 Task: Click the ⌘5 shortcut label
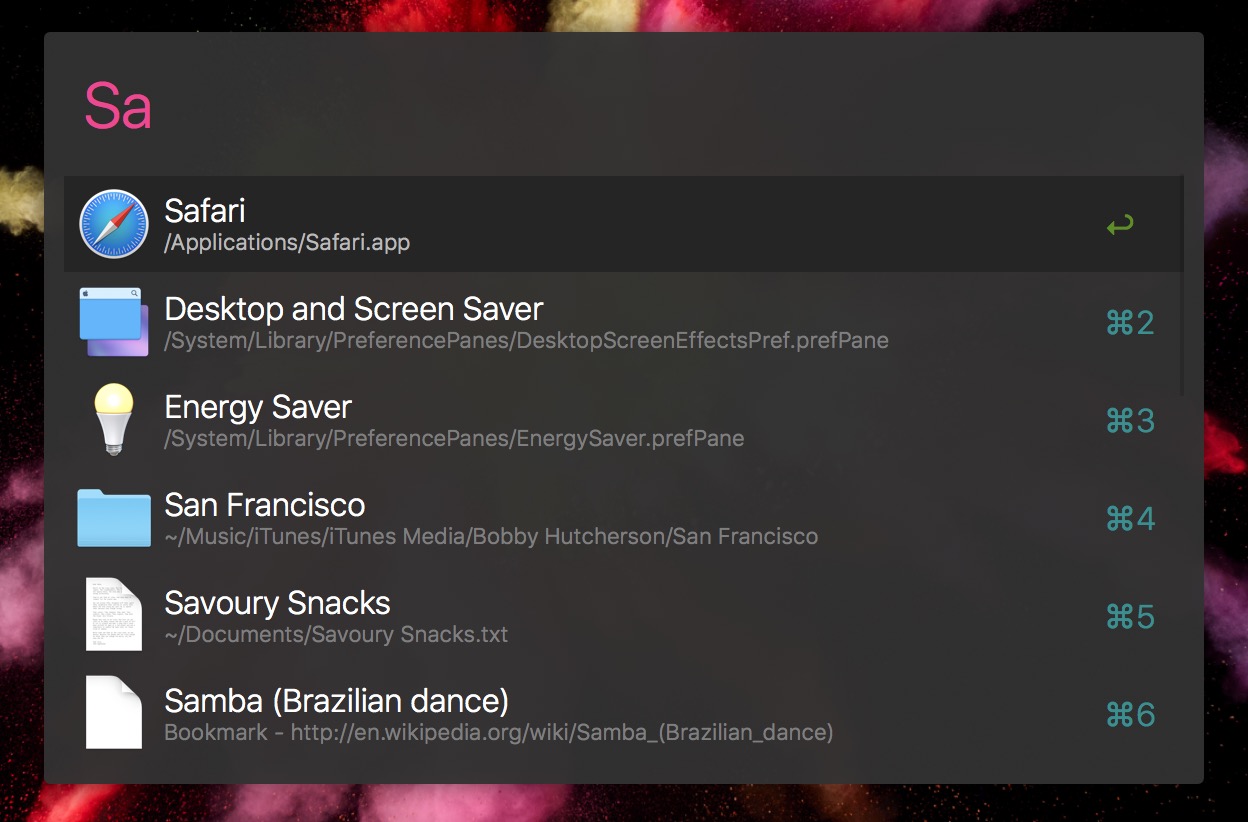pos(1130,617)
